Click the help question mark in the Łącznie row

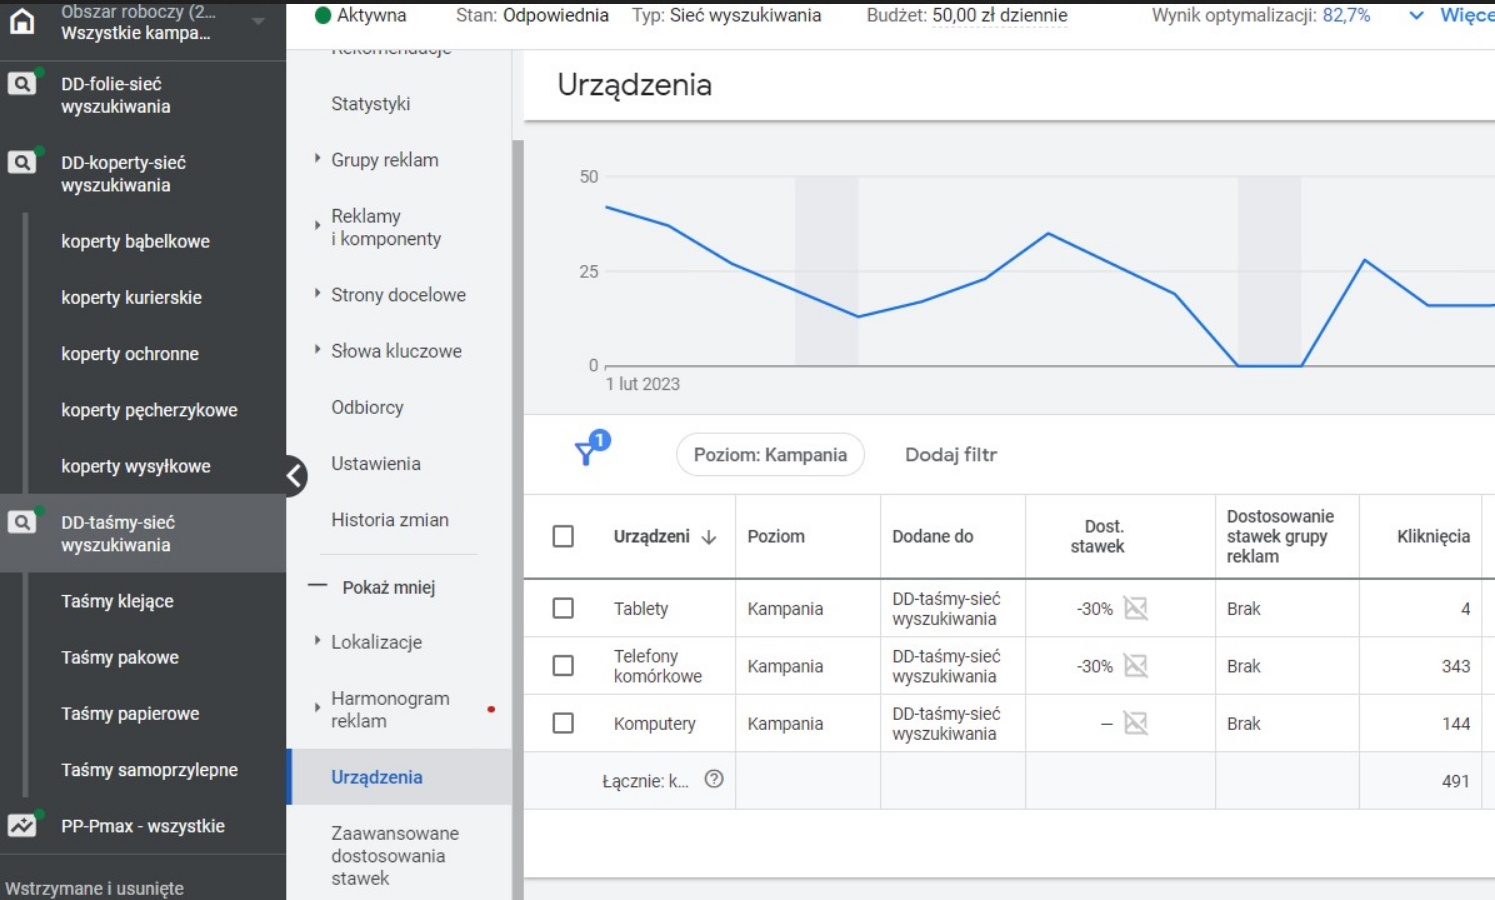tap(713, 780)
